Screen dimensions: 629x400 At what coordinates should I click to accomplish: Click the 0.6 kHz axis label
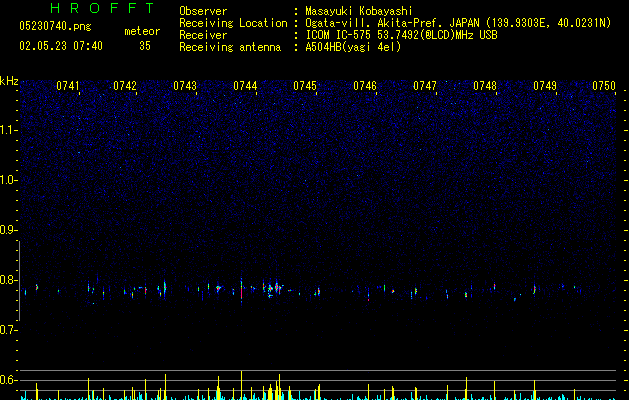(9, 380)
